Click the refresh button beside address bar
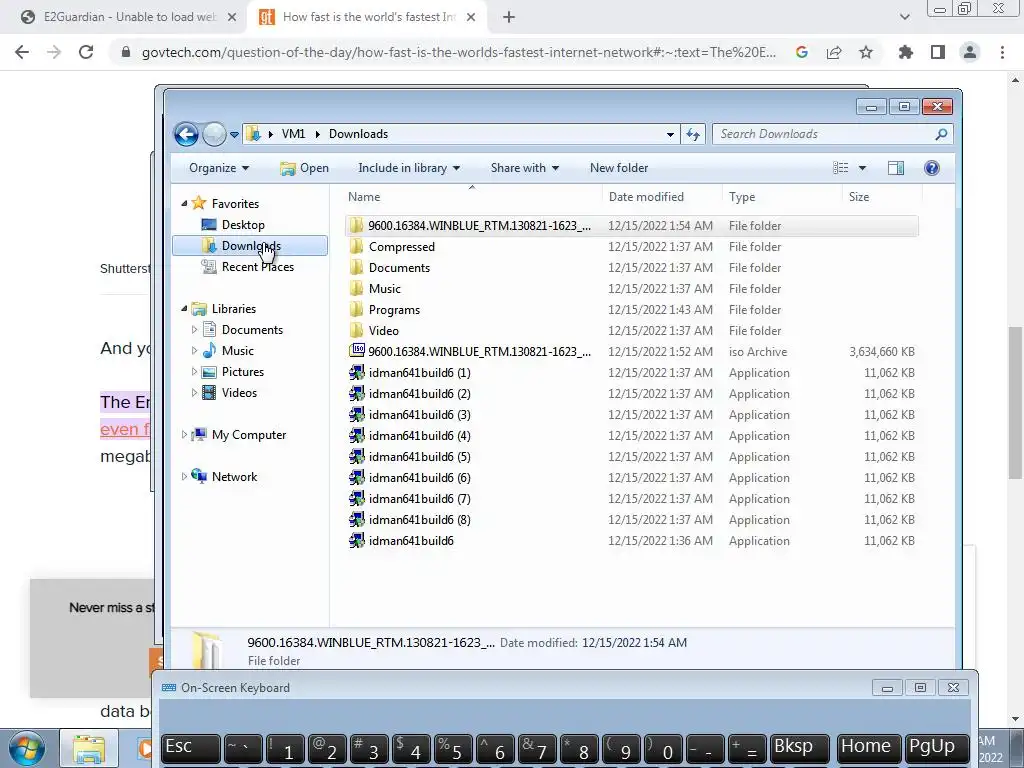Viewport: 1024px width, 768px height. tap(693, 135)
